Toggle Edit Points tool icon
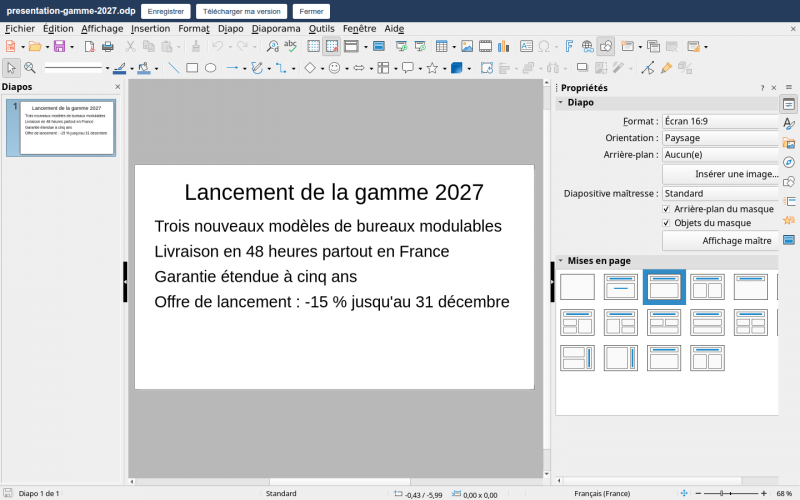800x500 pixels. point(647,68)
